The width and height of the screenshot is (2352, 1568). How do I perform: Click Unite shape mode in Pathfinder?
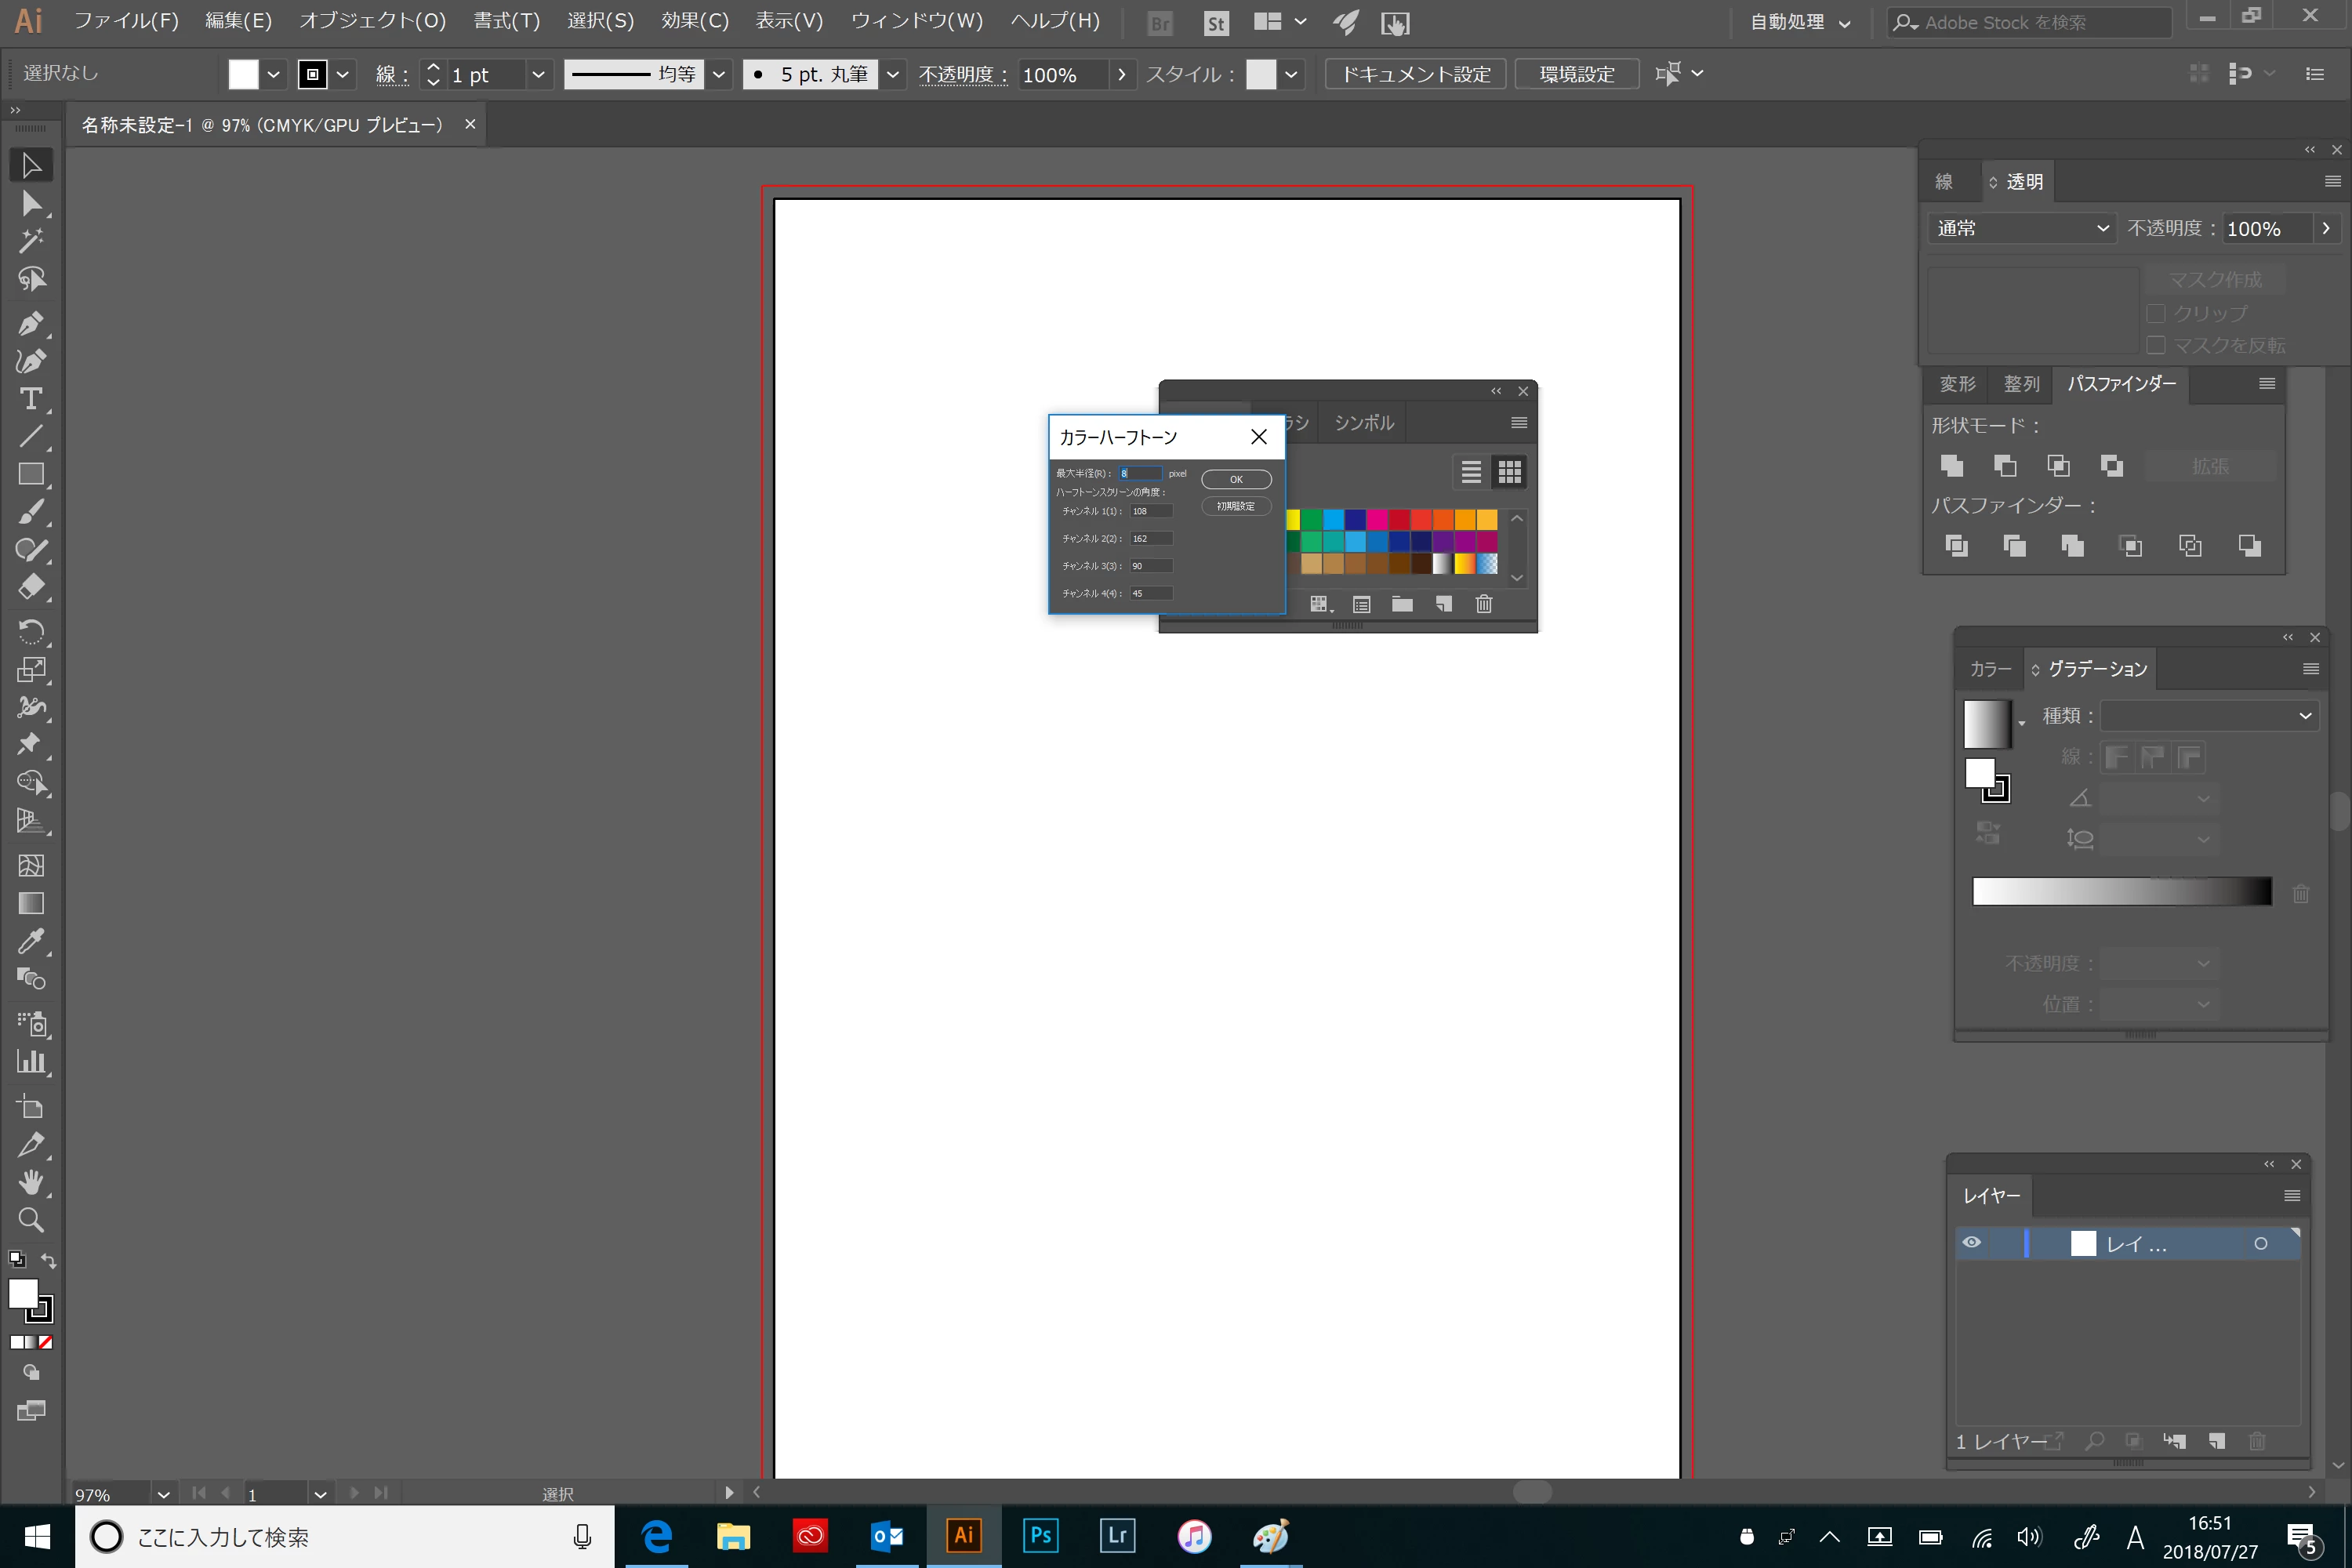click(1951, 466)
